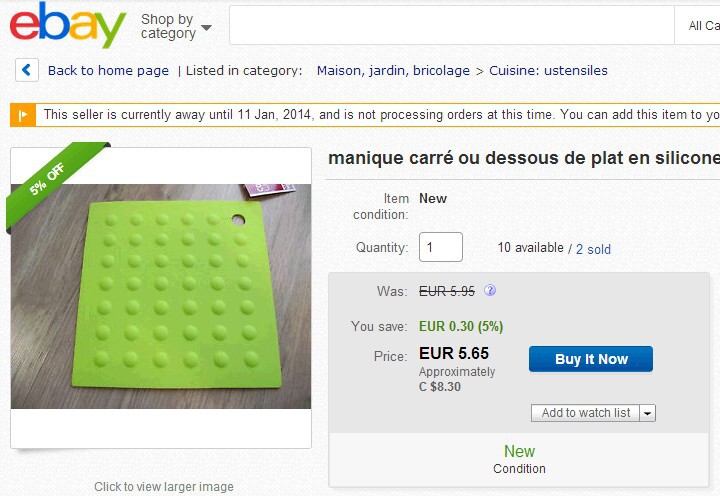Image resolution: width=720 pixels, height=496 pixels.
Task: Click the back arrow icon
Action: click(27, 70)
